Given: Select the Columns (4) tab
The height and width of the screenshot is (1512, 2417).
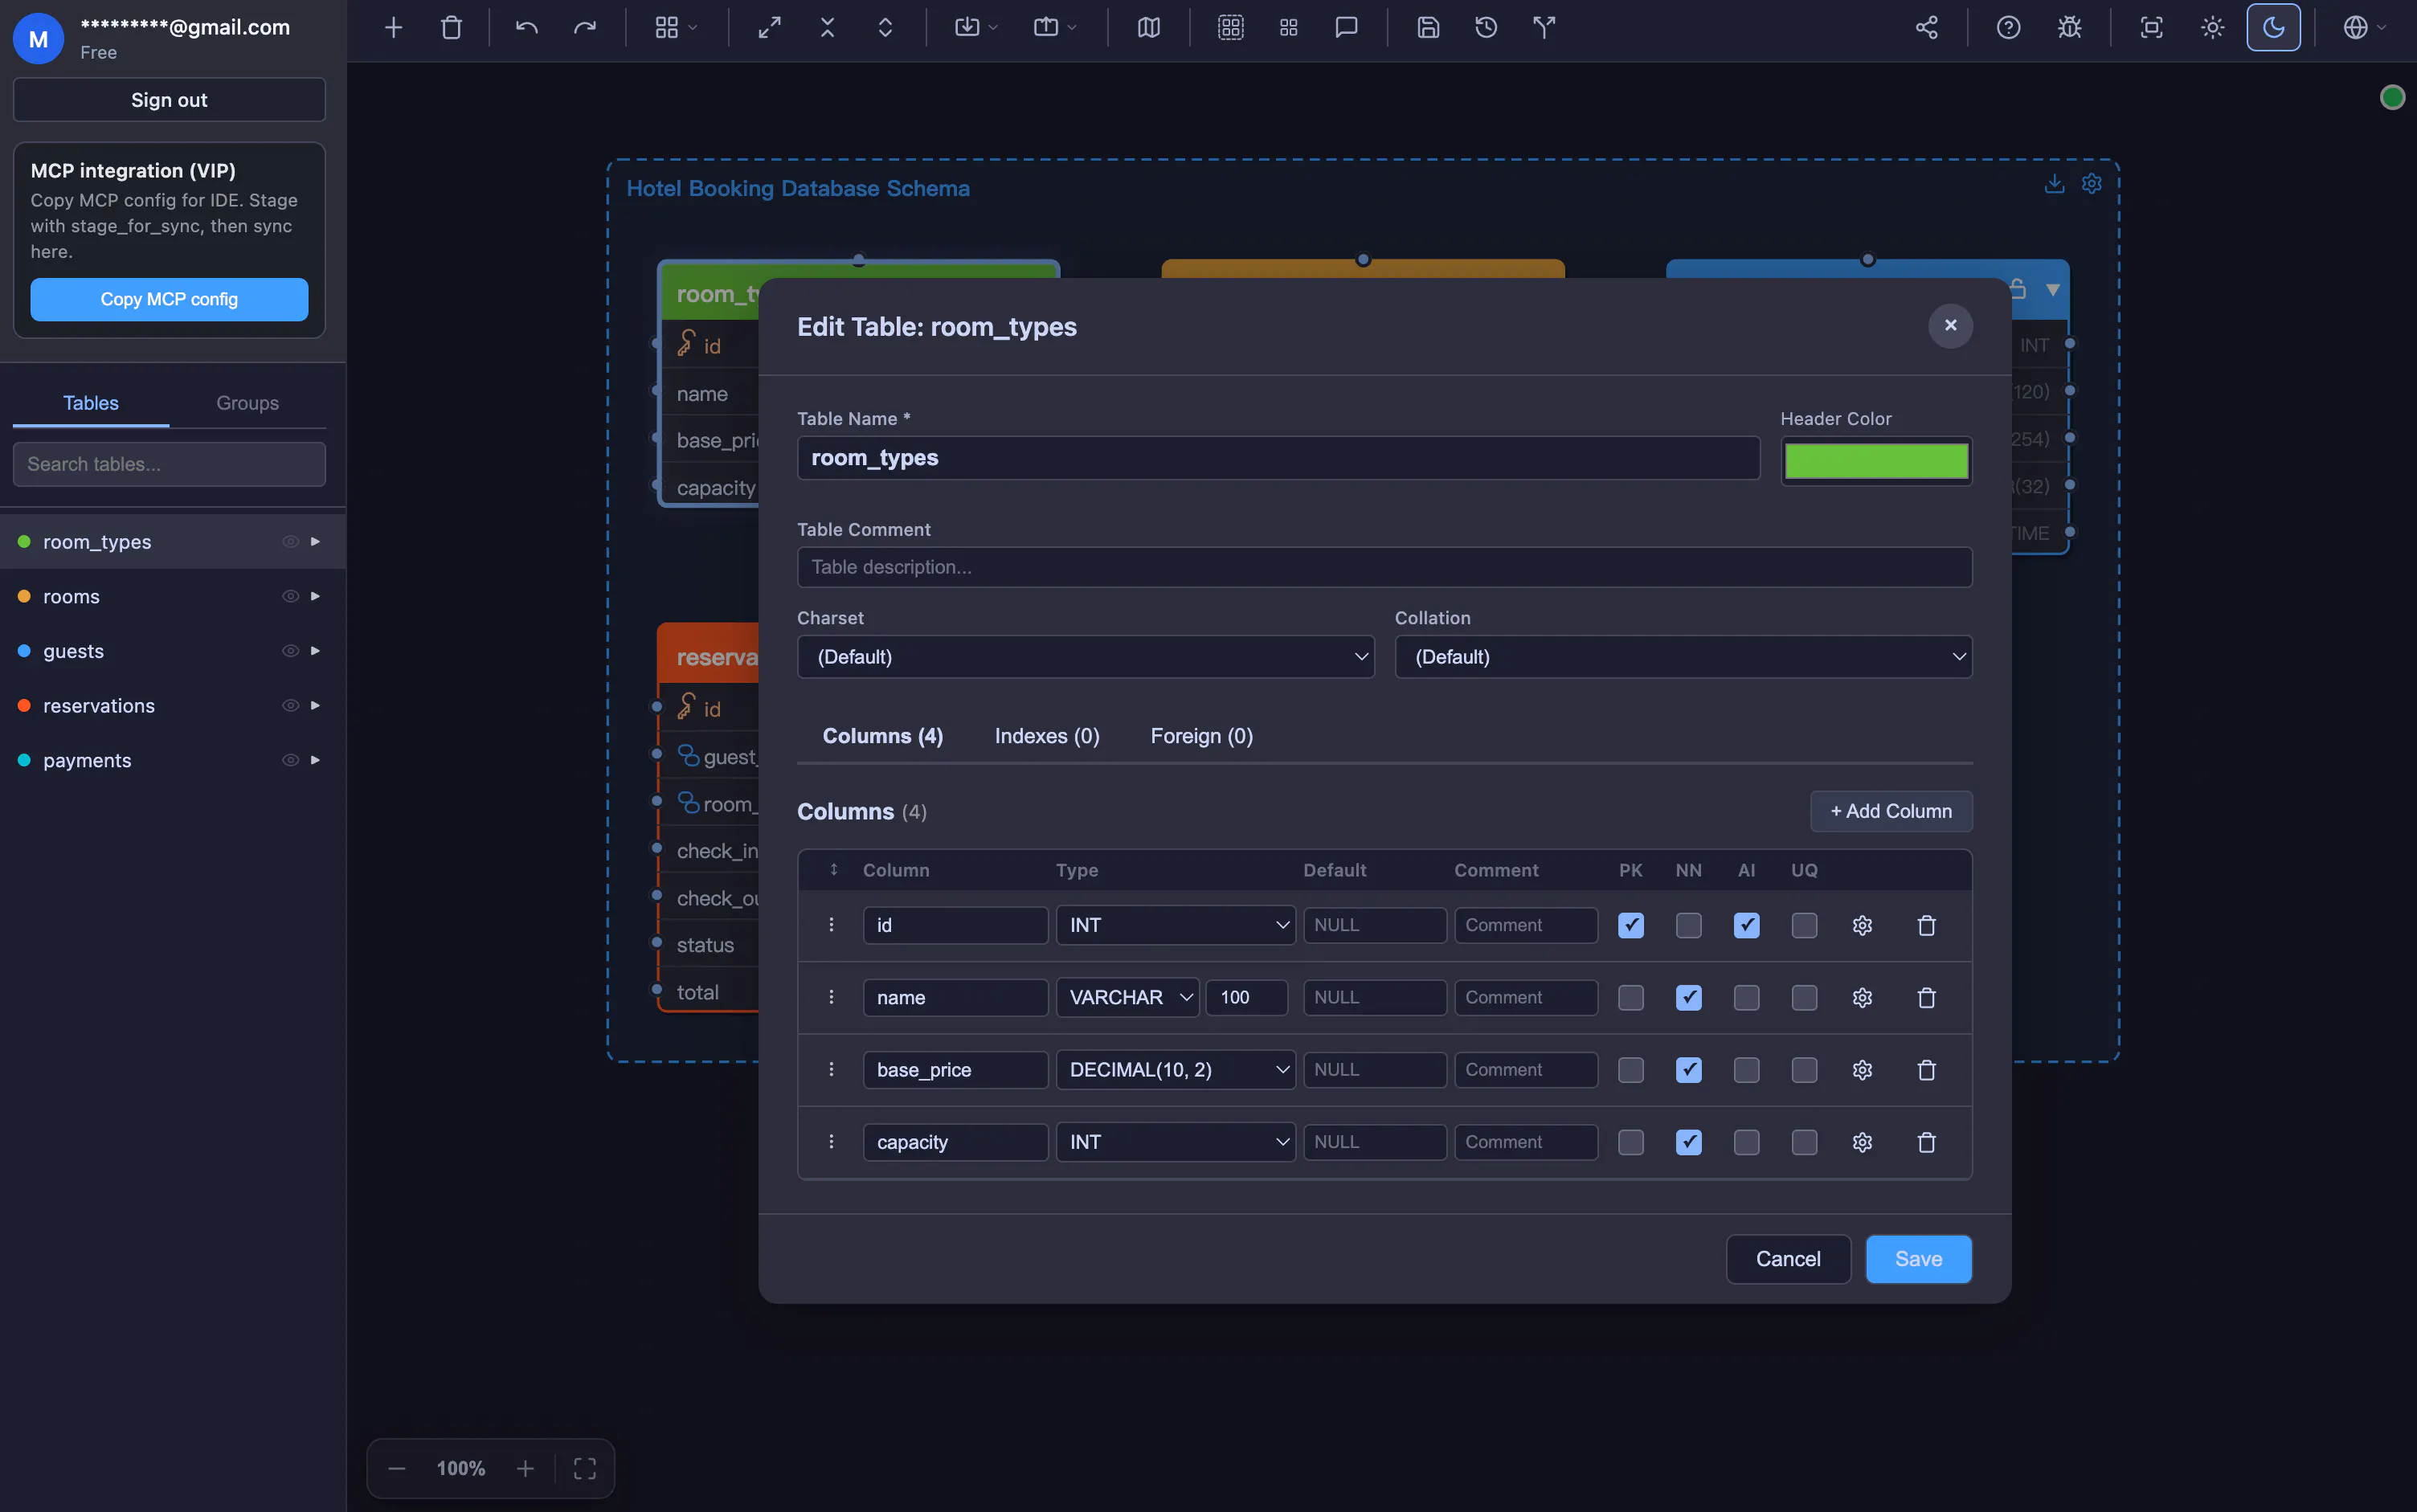Looking at the screenshot, I should 883,737.
